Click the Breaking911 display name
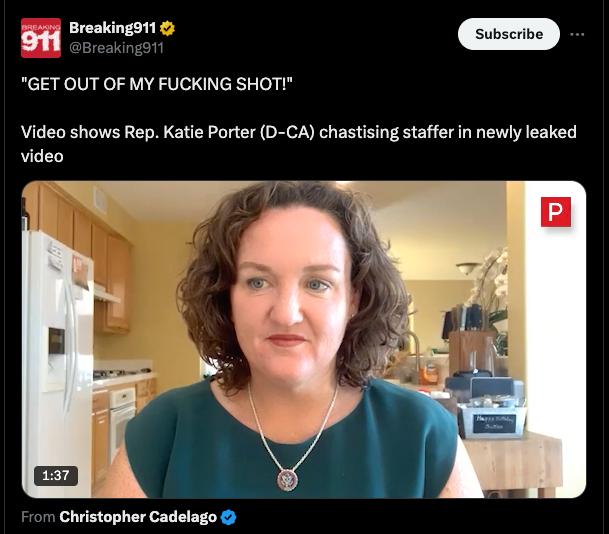609x534 pixels. (x=113, y=28)
